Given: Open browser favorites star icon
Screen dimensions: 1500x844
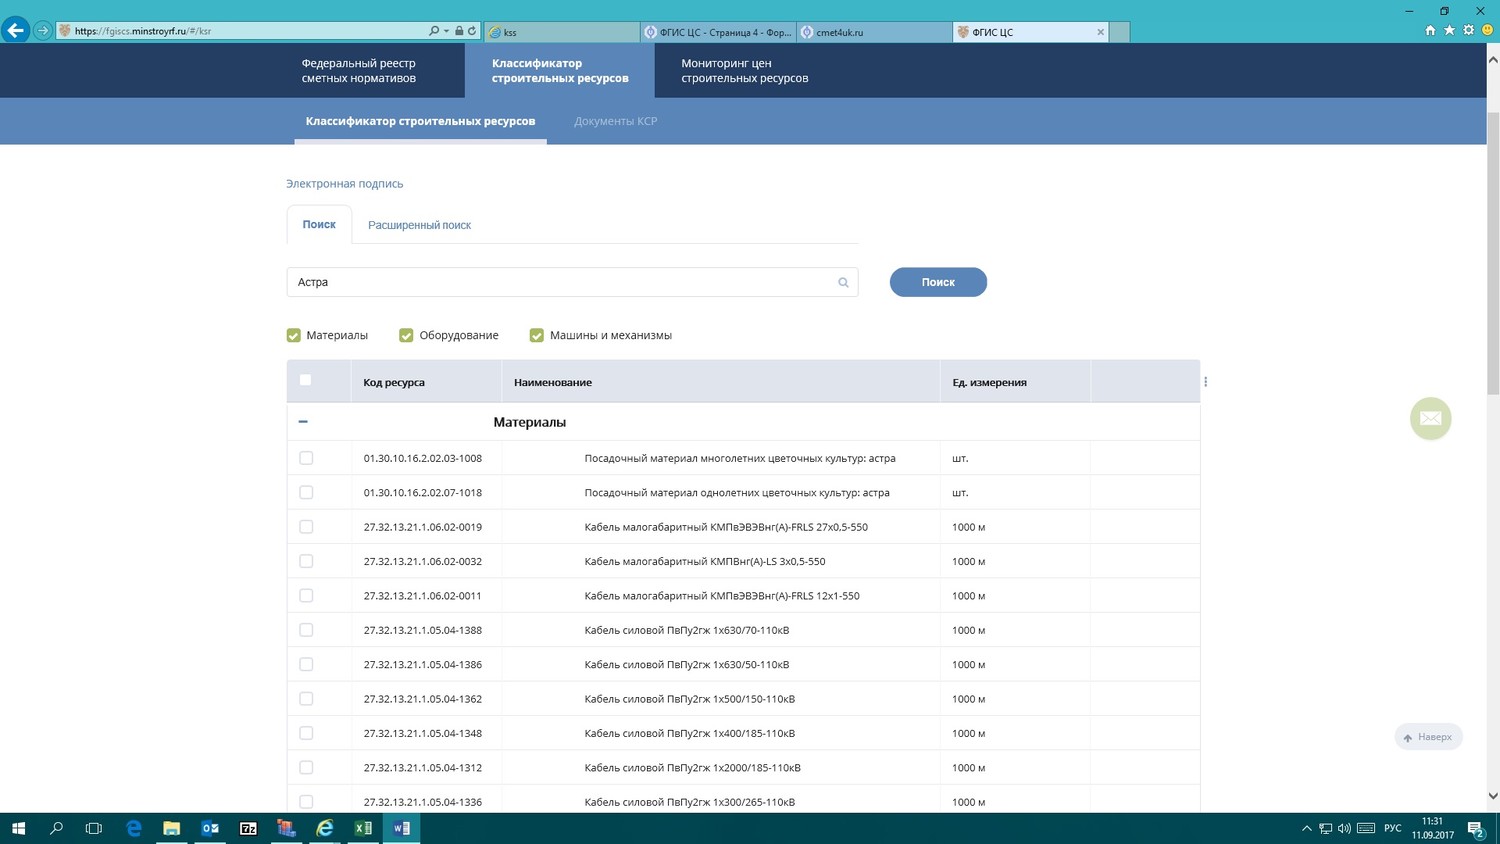Looking at the screenshot, I should (x=1449, y=30).
